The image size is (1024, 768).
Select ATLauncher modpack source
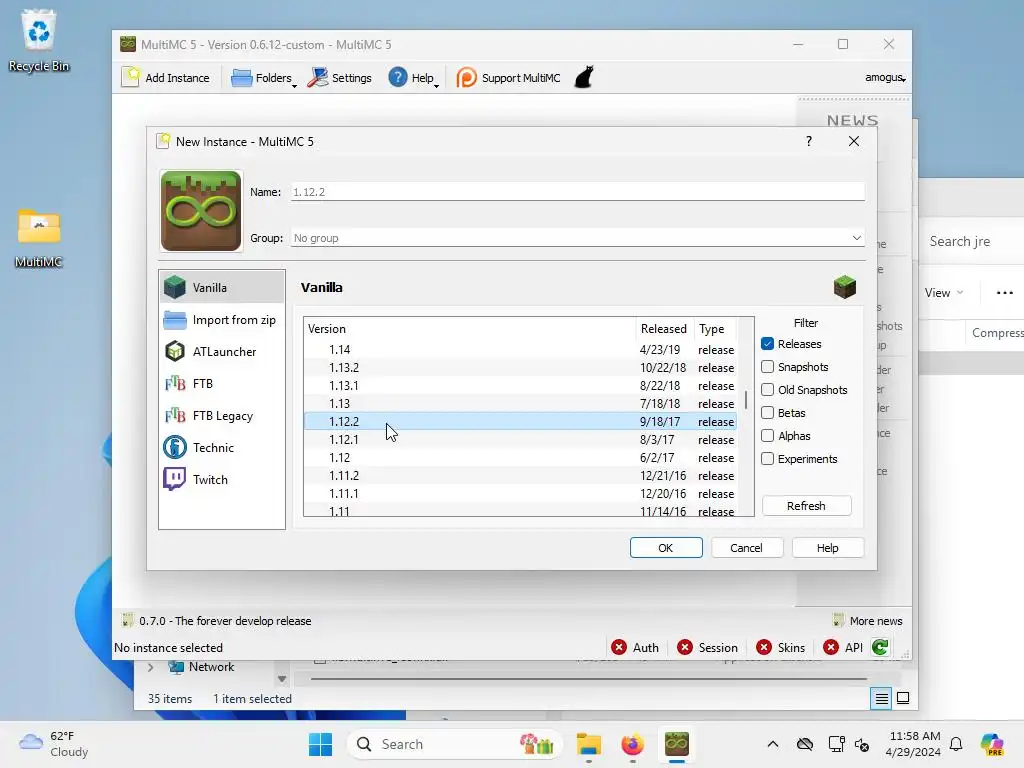222,351
